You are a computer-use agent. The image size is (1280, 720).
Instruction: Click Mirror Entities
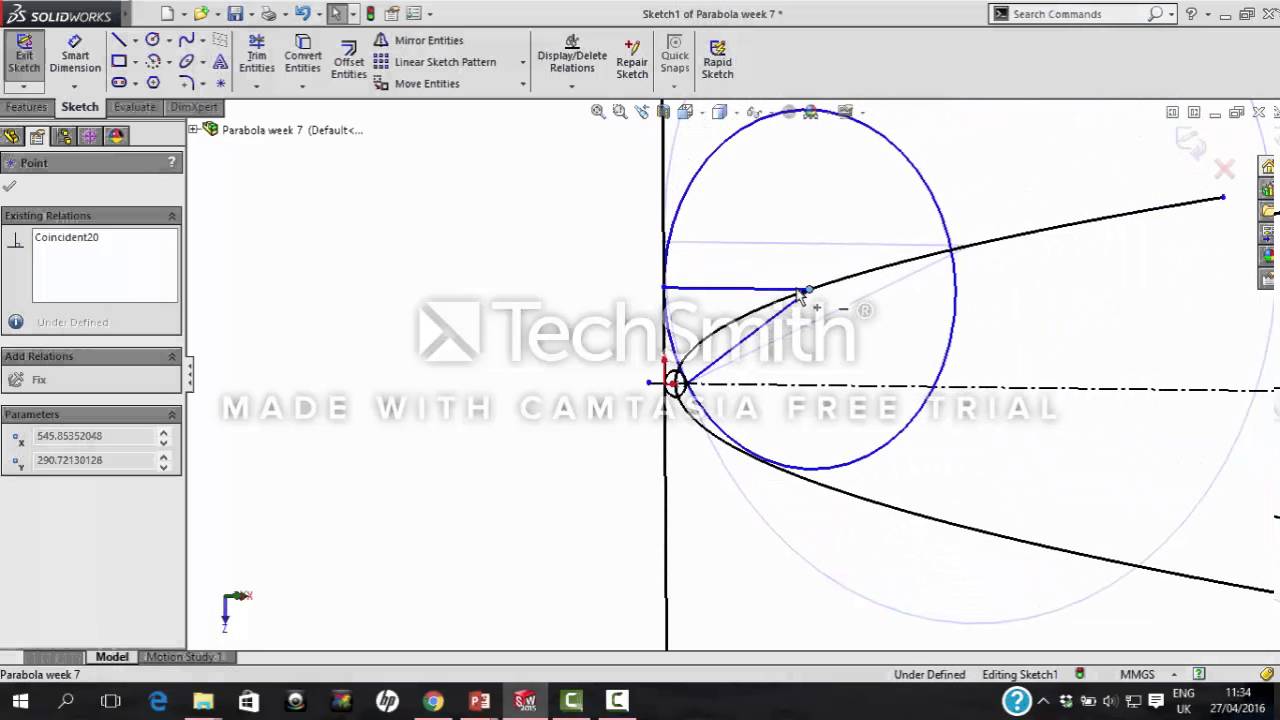pyautogui.click(x=418, y=40)
